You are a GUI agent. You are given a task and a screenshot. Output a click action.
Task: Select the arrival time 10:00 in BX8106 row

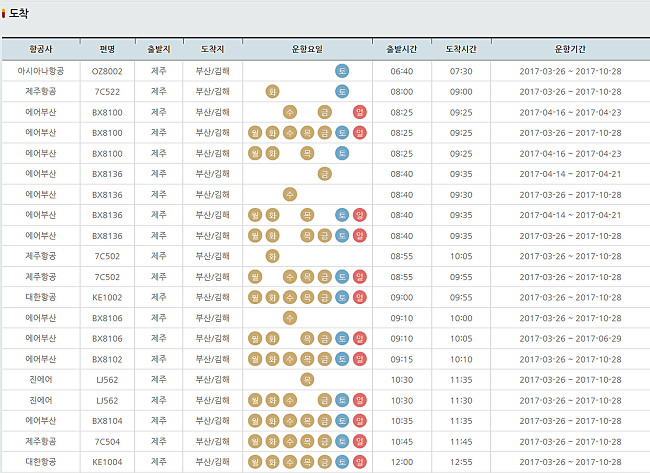[x=461, y=318]
